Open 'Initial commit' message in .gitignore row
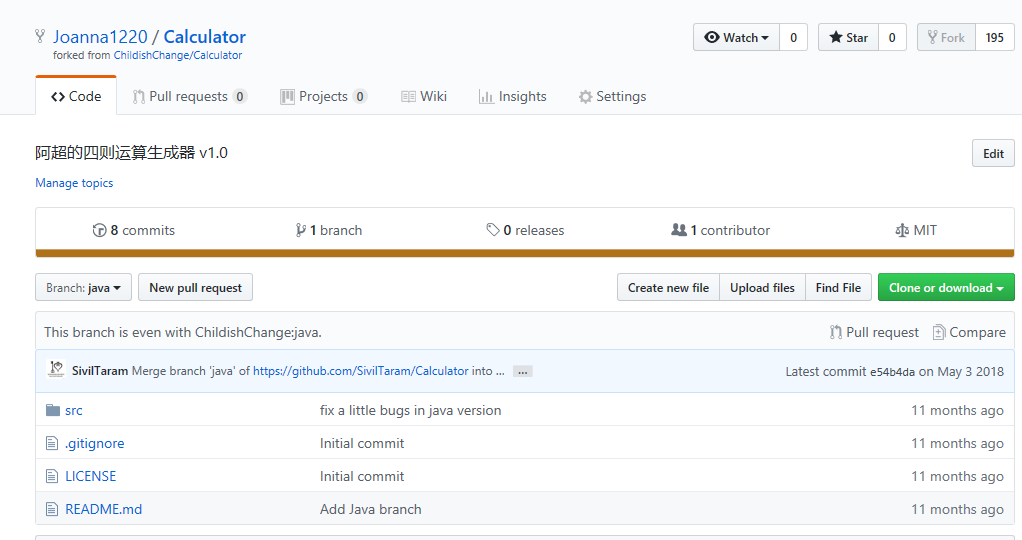1022x540 pixels. tap(362, 443)
